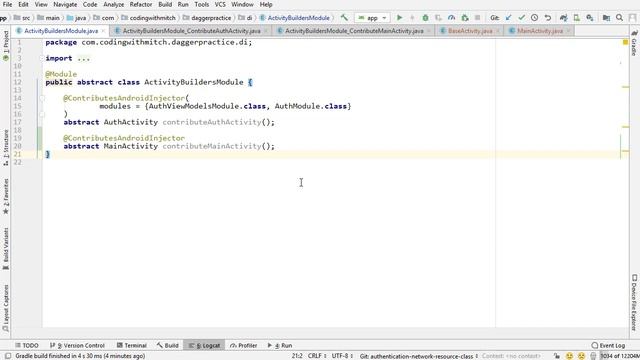Switch to MainActivity.java tab
The height and width of the screenshot is (360, 640).
coord(539,31)
